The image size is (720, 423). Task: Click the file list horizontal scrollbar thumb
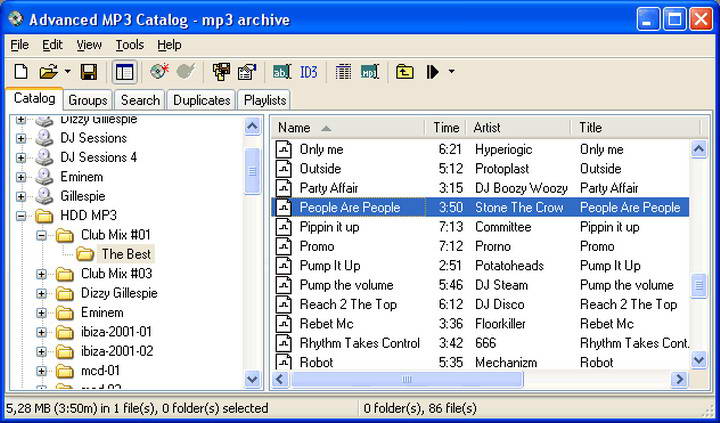coord(407,379)
